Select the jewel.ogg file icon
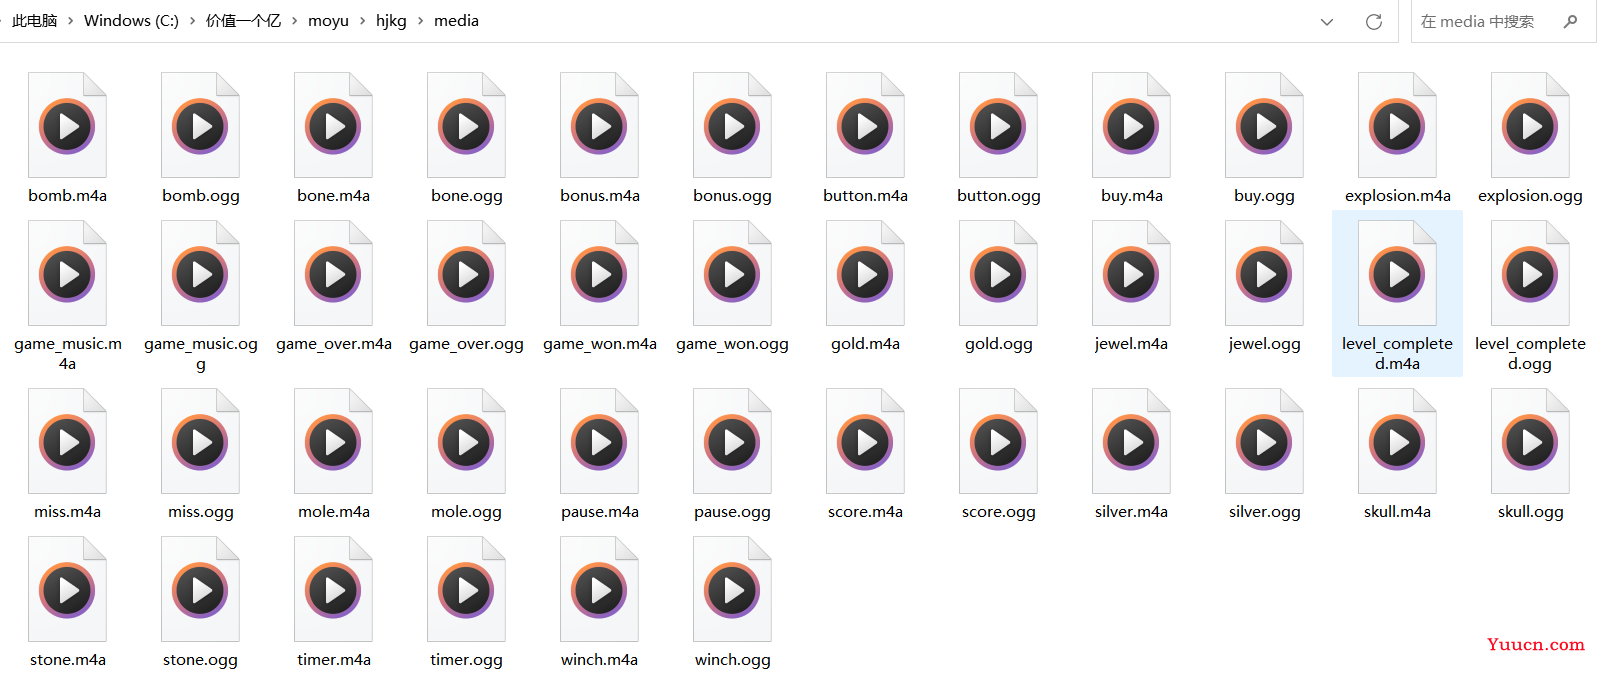Screen dimensions: 1597x699 (x=1264, y=273)
